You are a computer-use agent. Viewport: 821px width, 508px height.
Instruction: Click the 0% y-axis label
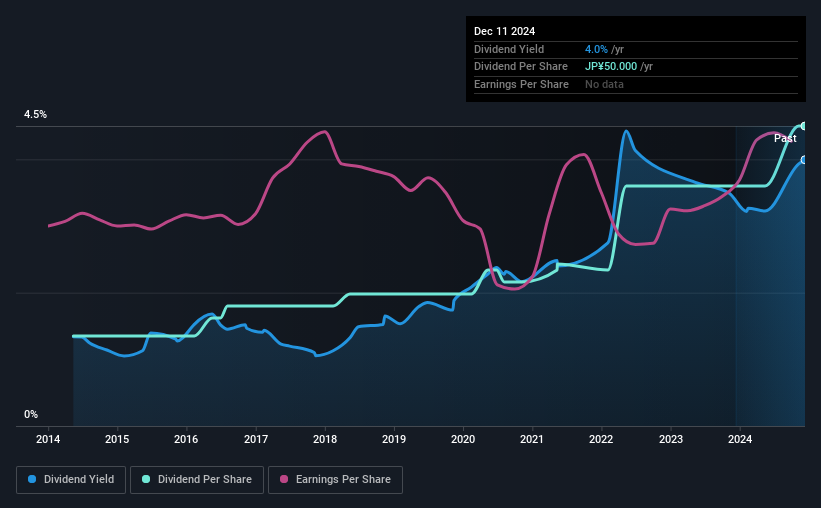(x=31, y=415)
